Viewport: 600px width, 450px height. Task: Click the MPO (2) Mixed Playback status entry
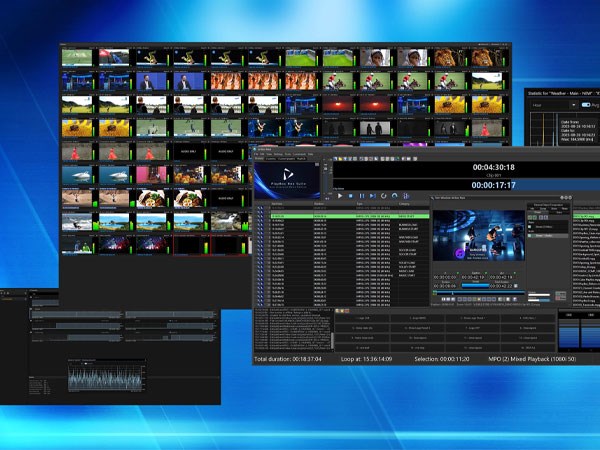pos(532,359)
